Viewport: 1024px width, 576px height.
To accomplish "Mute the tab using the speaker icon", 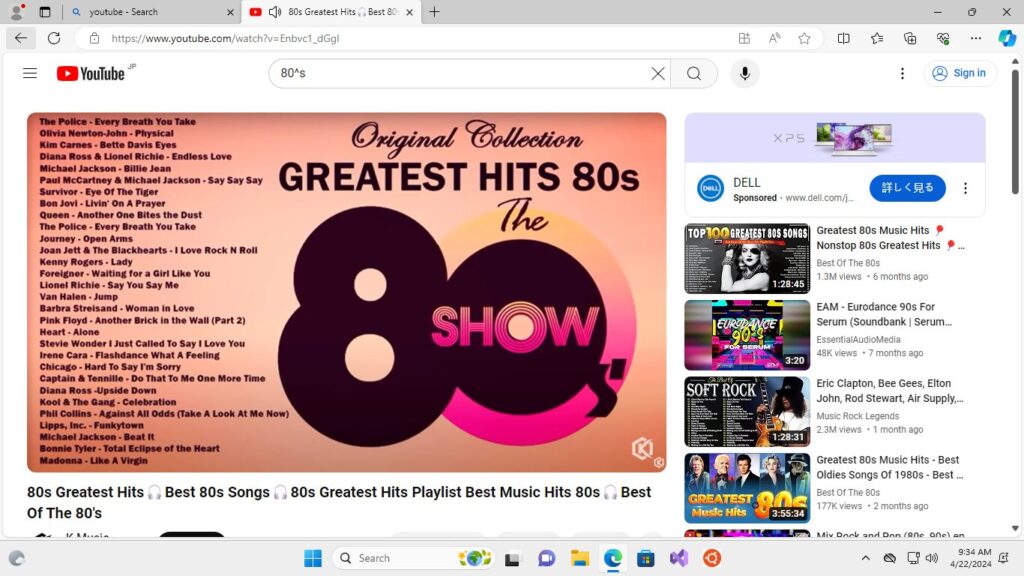I will (x=275, y=12).
